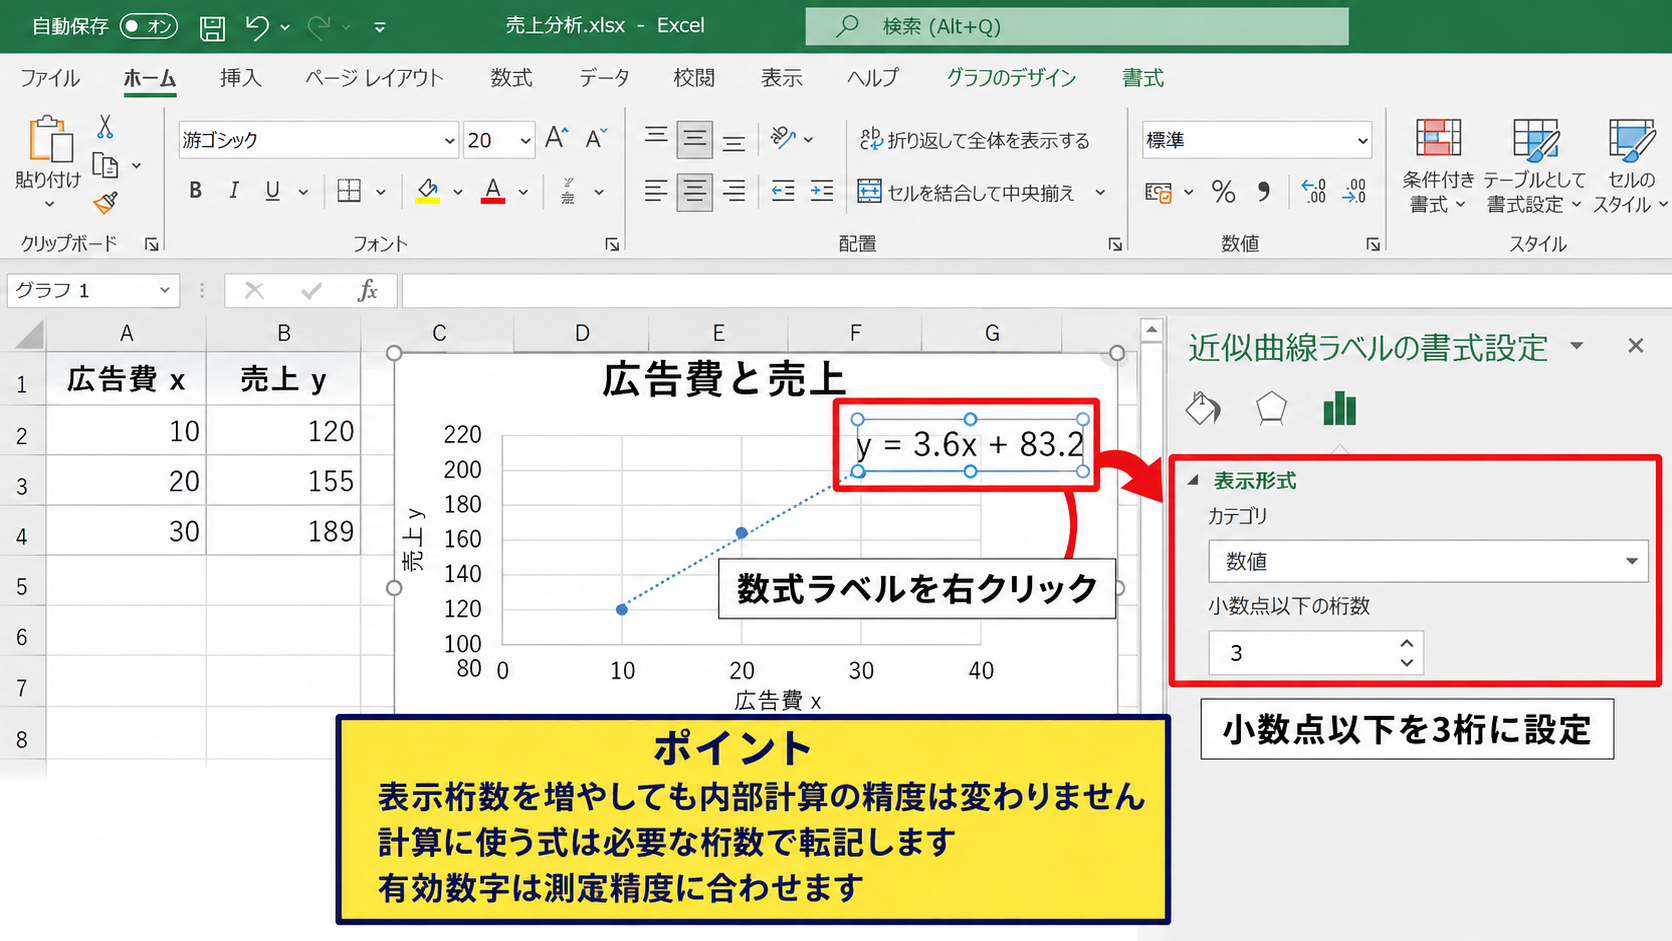Toggle the AutoSave switch
The image size is (1672, 941).
point(148,26)
